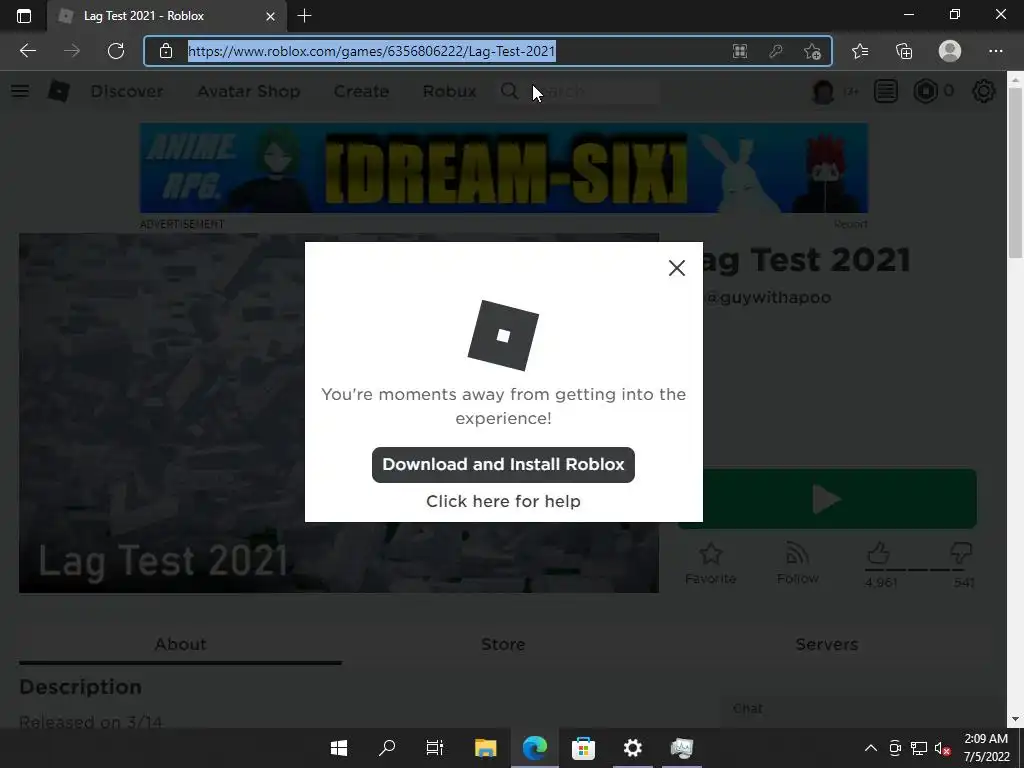
Task: Refresh the current page
Action: (116, 51)
